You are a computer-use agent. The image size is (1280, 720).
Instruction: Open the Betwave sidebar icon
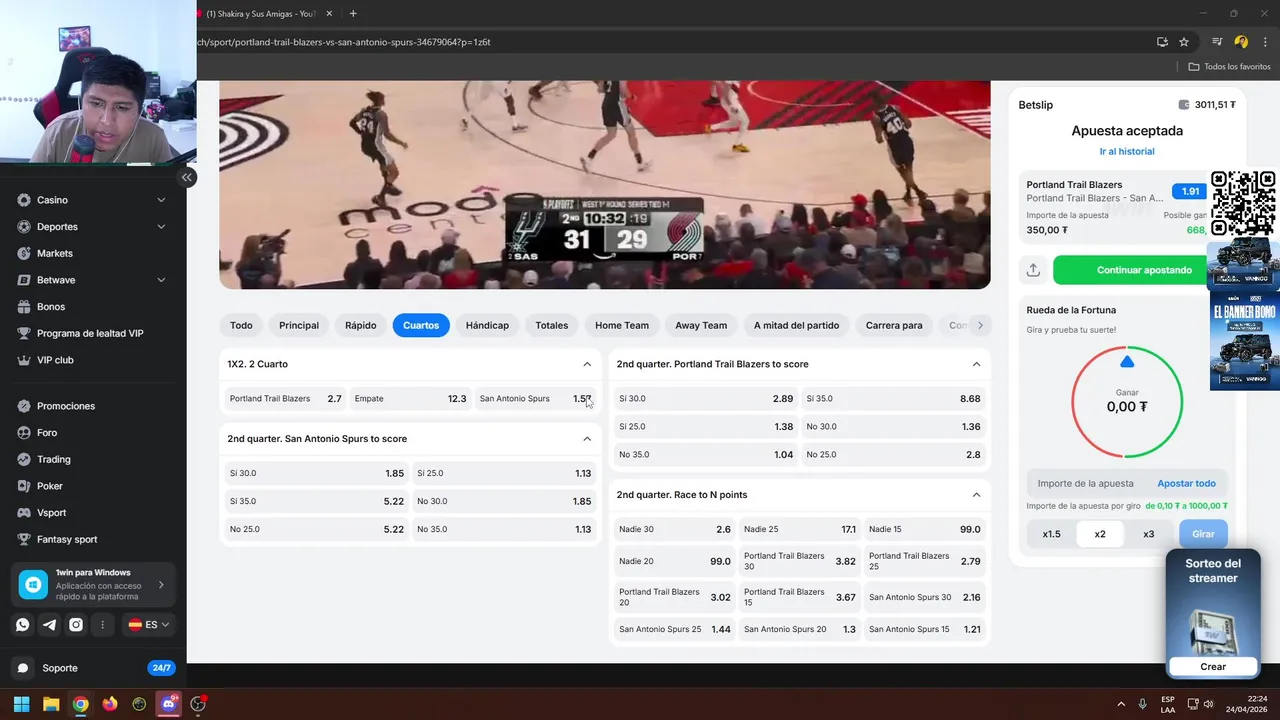click(23, 280)
